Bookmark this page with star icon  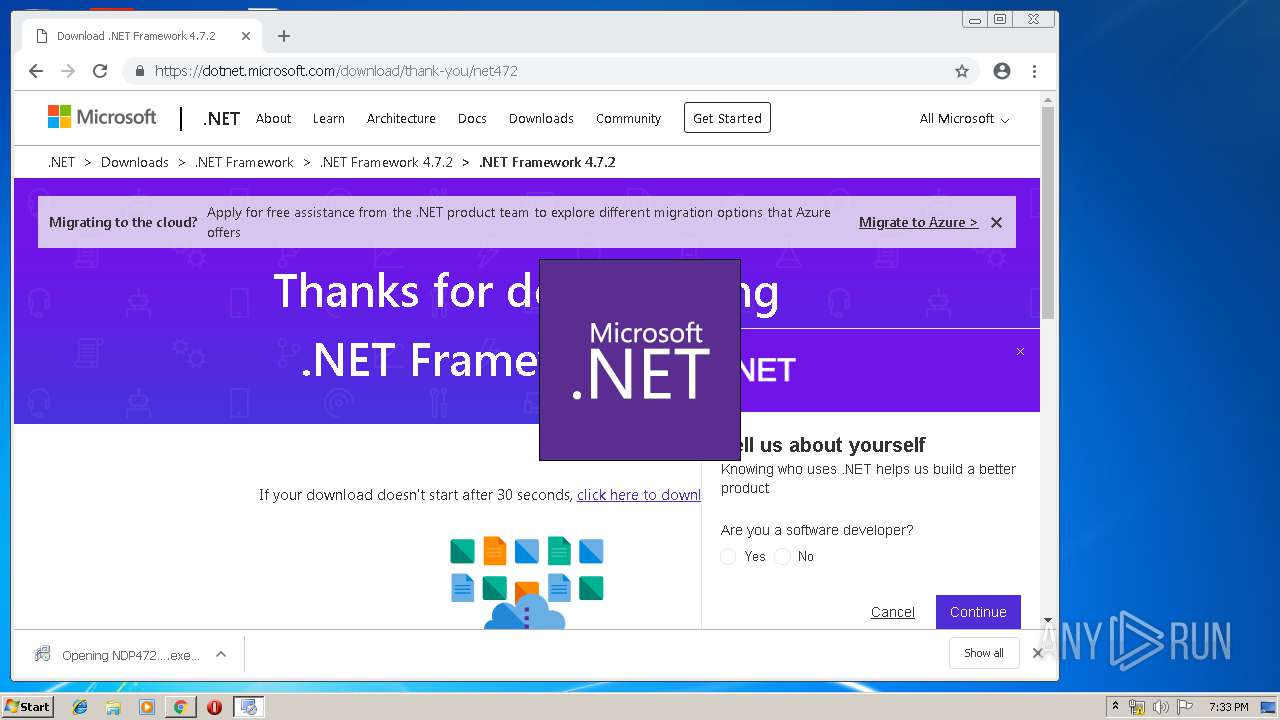[x=962, y=71]
